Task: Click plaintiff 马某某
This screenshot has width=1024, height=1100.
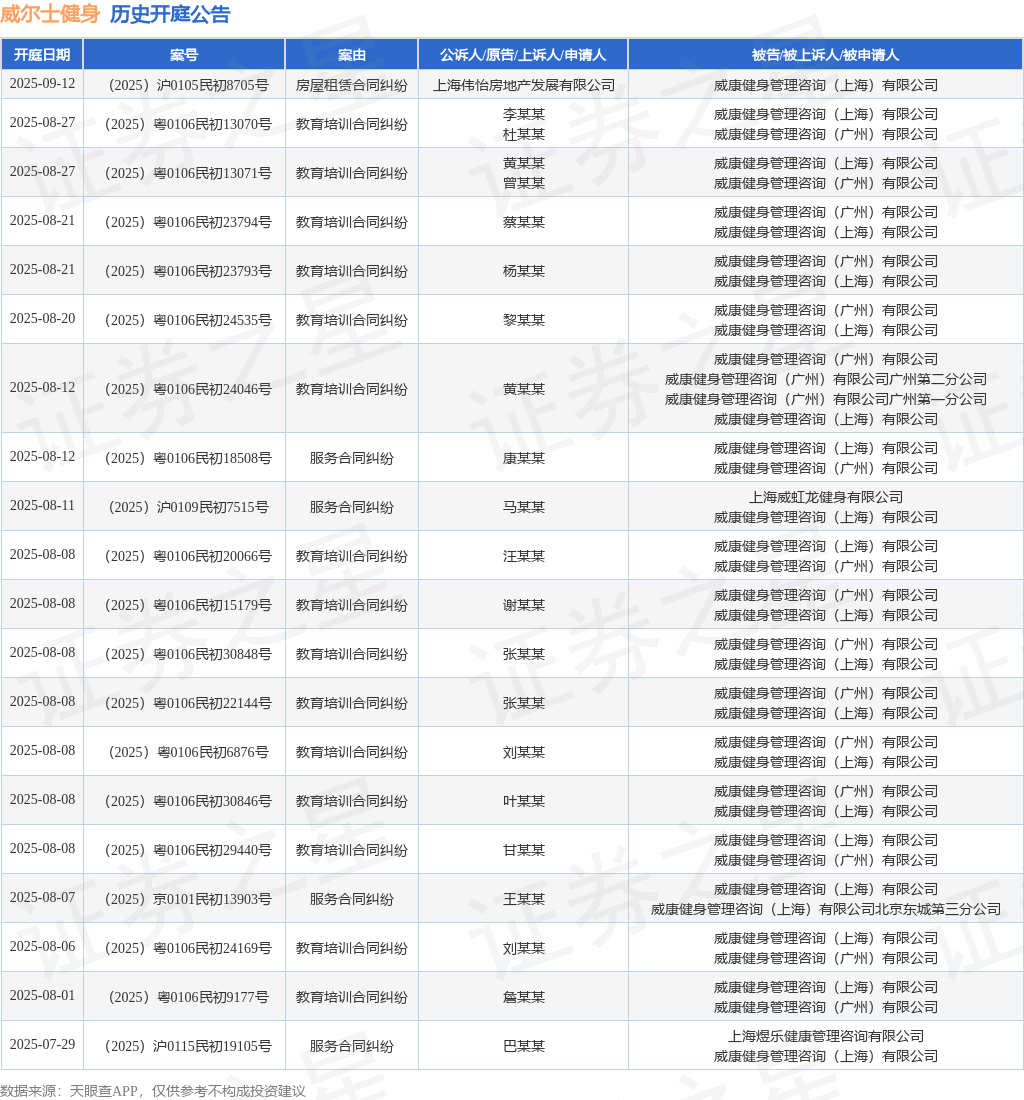Action: click(523, 507)
